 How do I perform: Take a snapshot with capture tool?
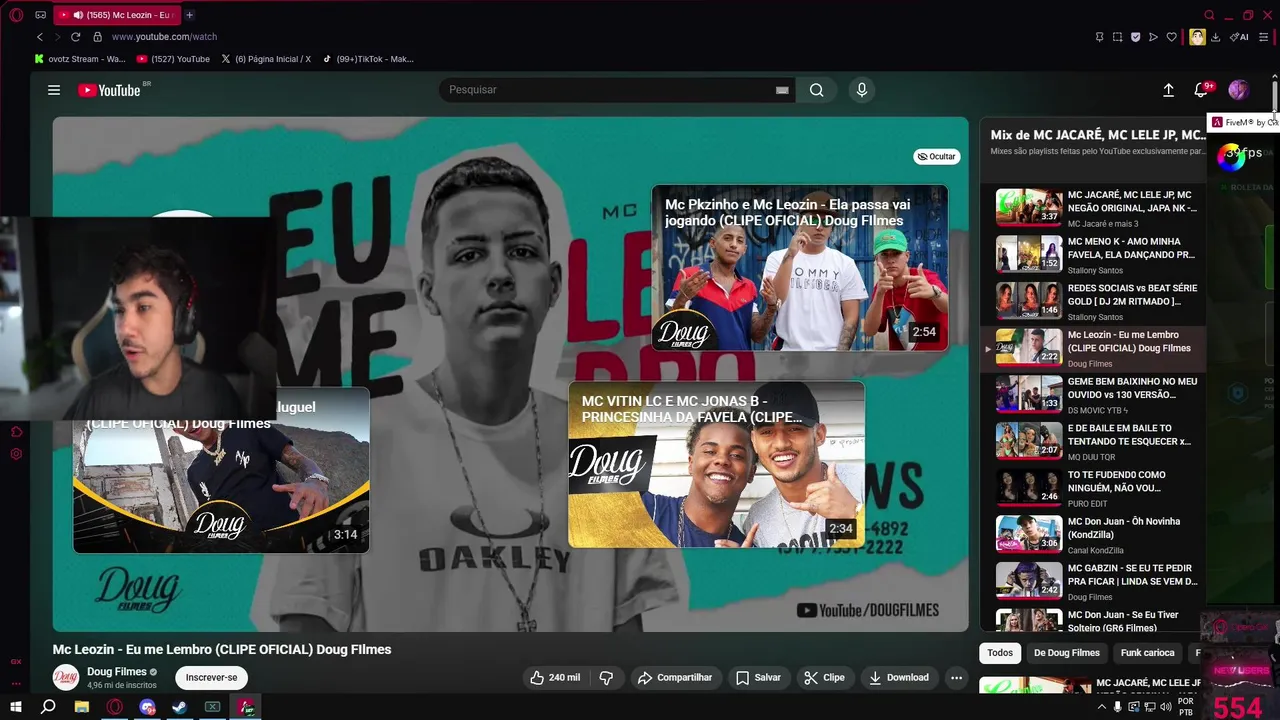click(1117, 37)
